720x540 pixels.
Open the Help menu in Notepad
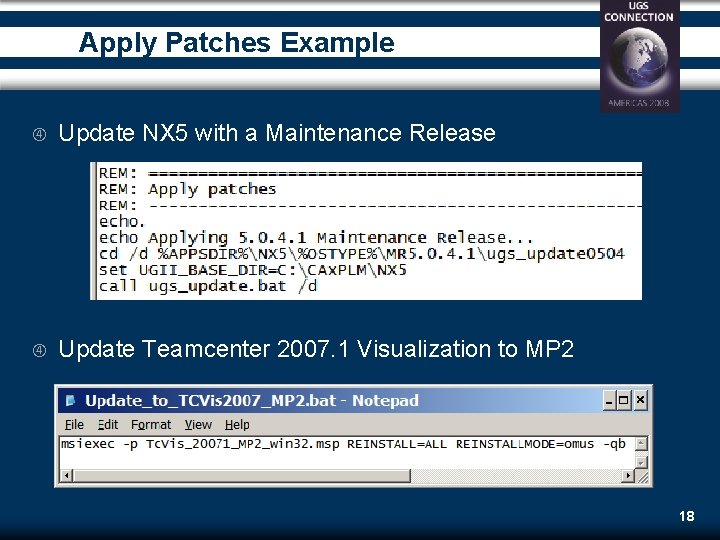[x=237, y=425]
